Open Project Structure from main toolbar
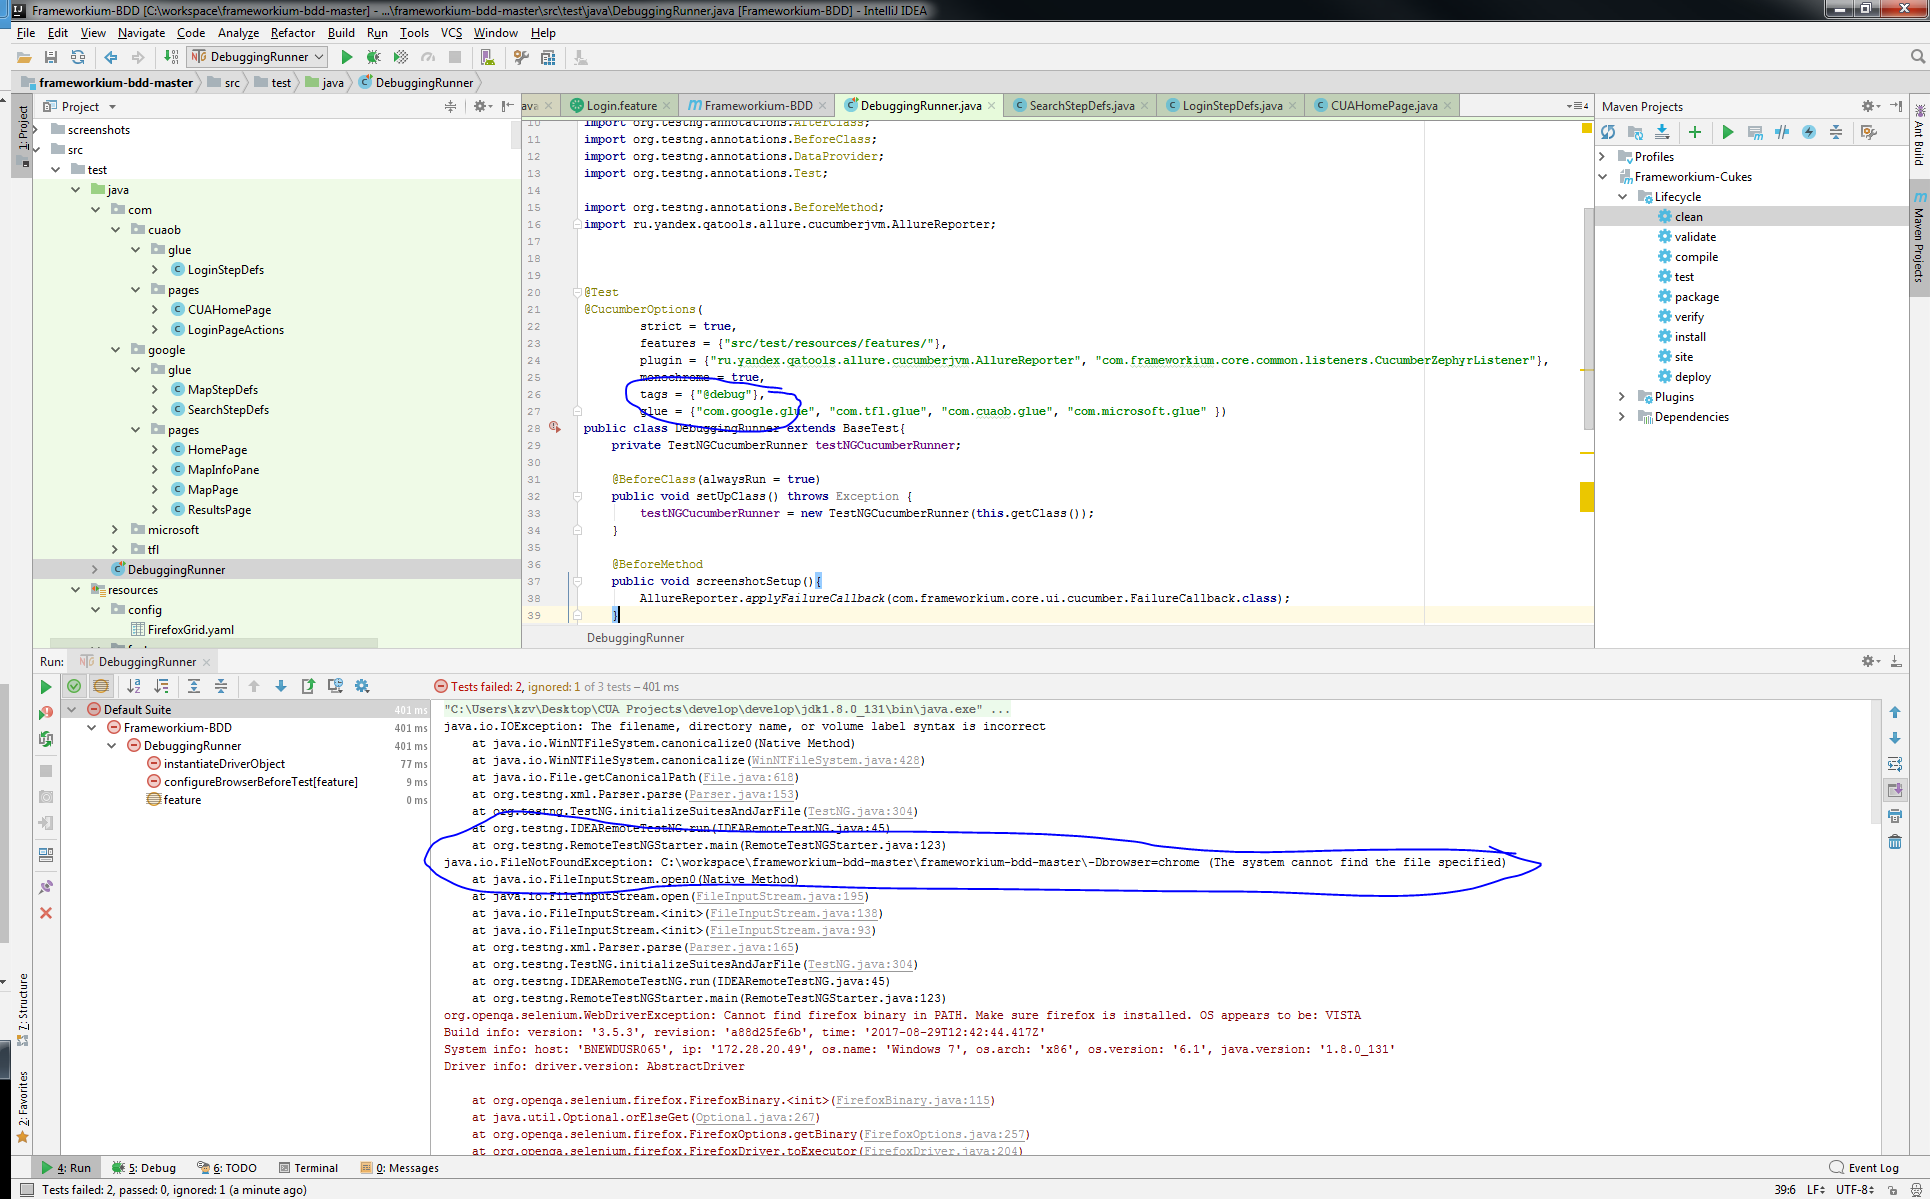This screenshot has width=1930, height=1199. (548, 57)
